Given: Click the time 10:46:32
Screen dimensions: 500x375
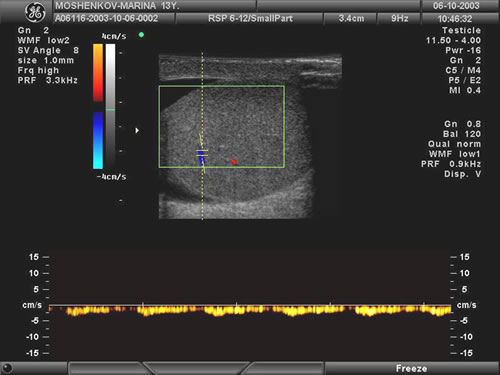Looking at the screenshot, I should [x=455, y=19].
